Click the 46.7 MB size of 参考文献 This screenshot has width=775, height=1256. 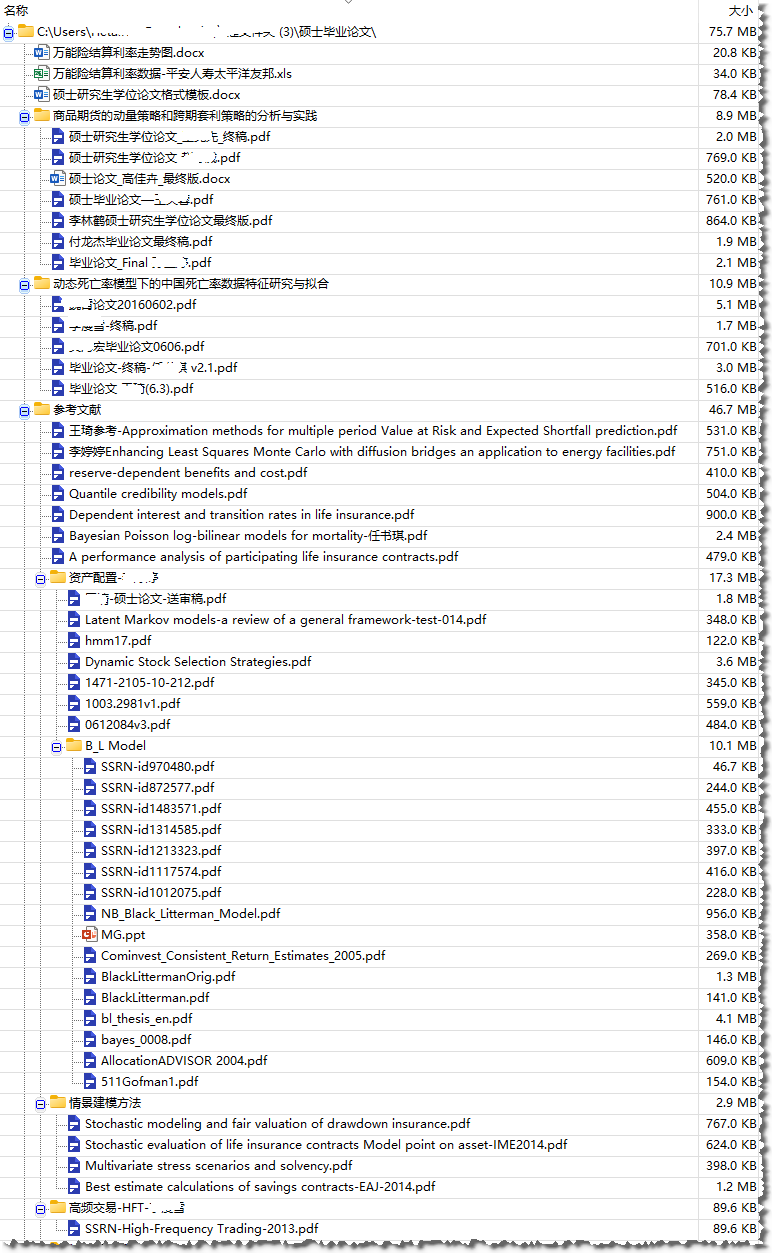click(x=733, y=409)
